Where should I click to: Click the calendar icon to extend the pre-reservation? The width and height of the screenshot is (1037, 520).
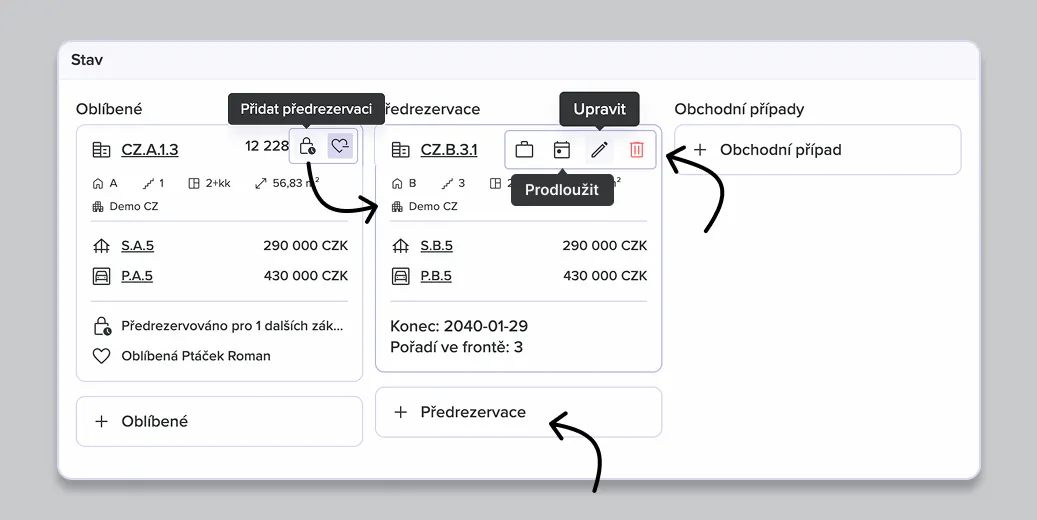pyautogui.click(x=562, y=150)
